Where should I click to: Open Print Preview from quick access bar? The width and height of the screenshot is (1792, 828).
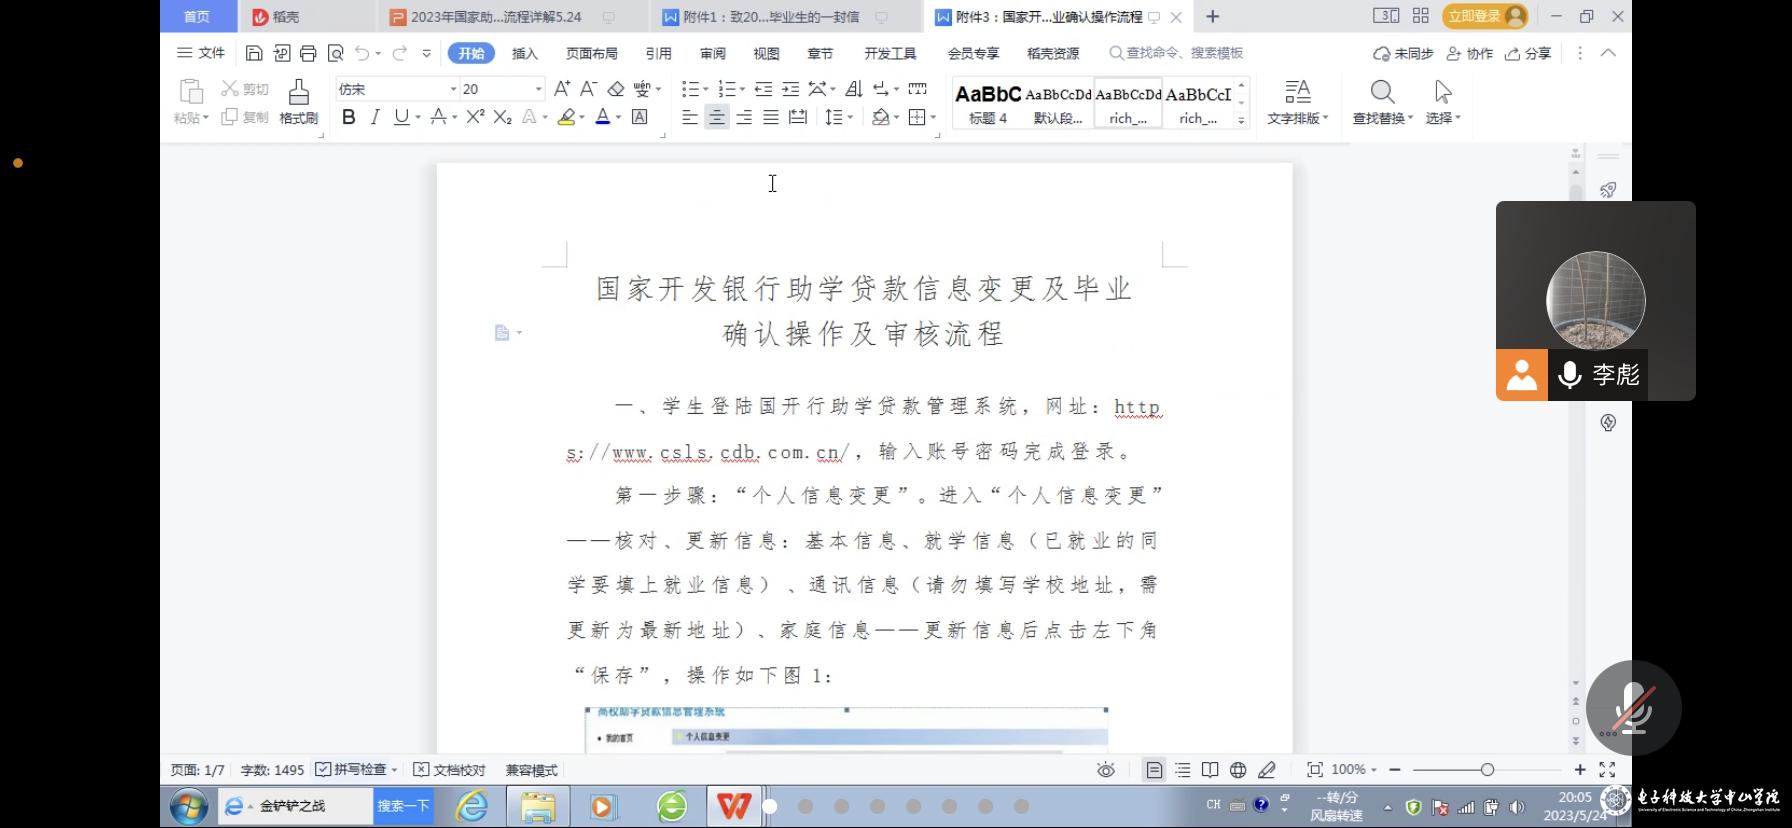tap(335, 53)
